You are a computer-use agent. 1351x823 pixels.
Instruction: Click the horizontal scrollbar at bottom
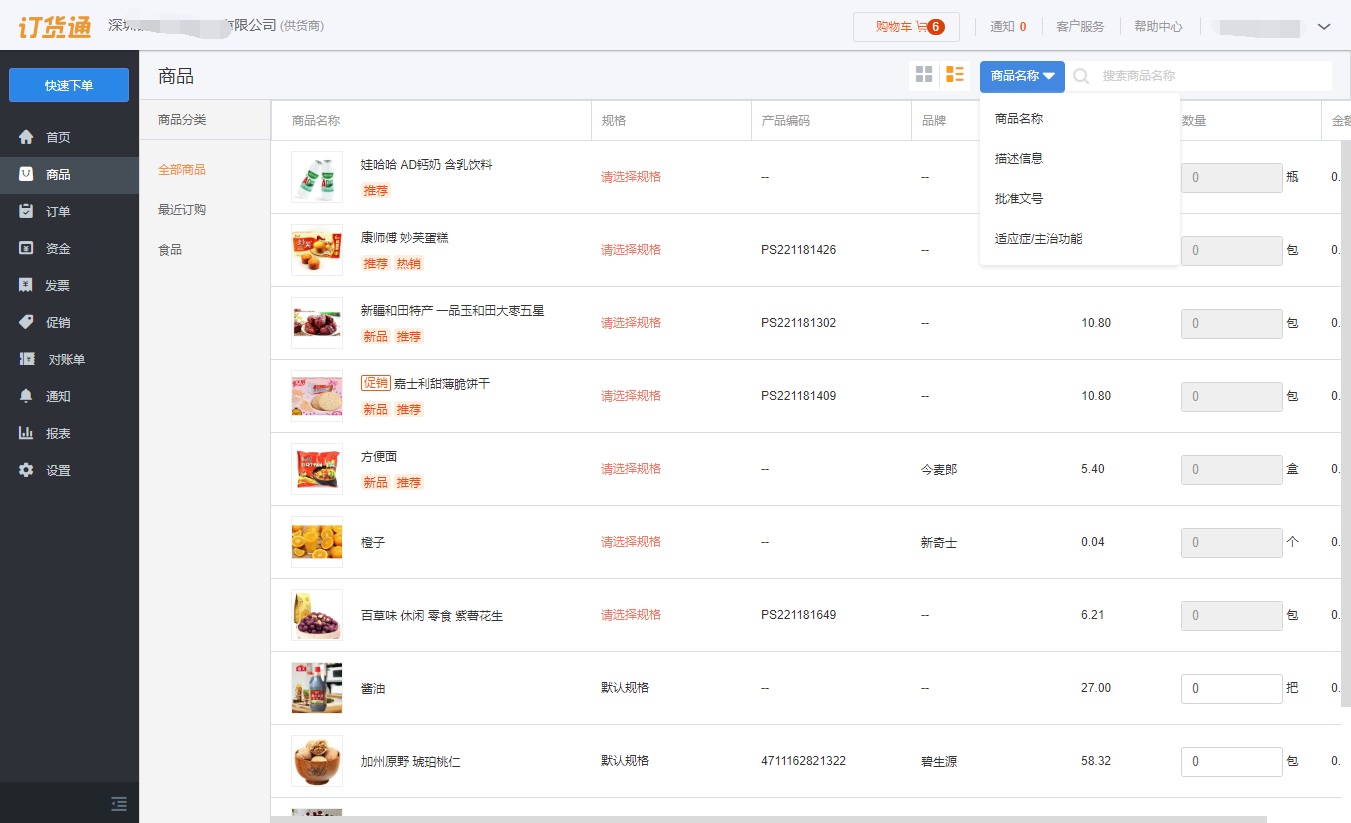(768, 819)
